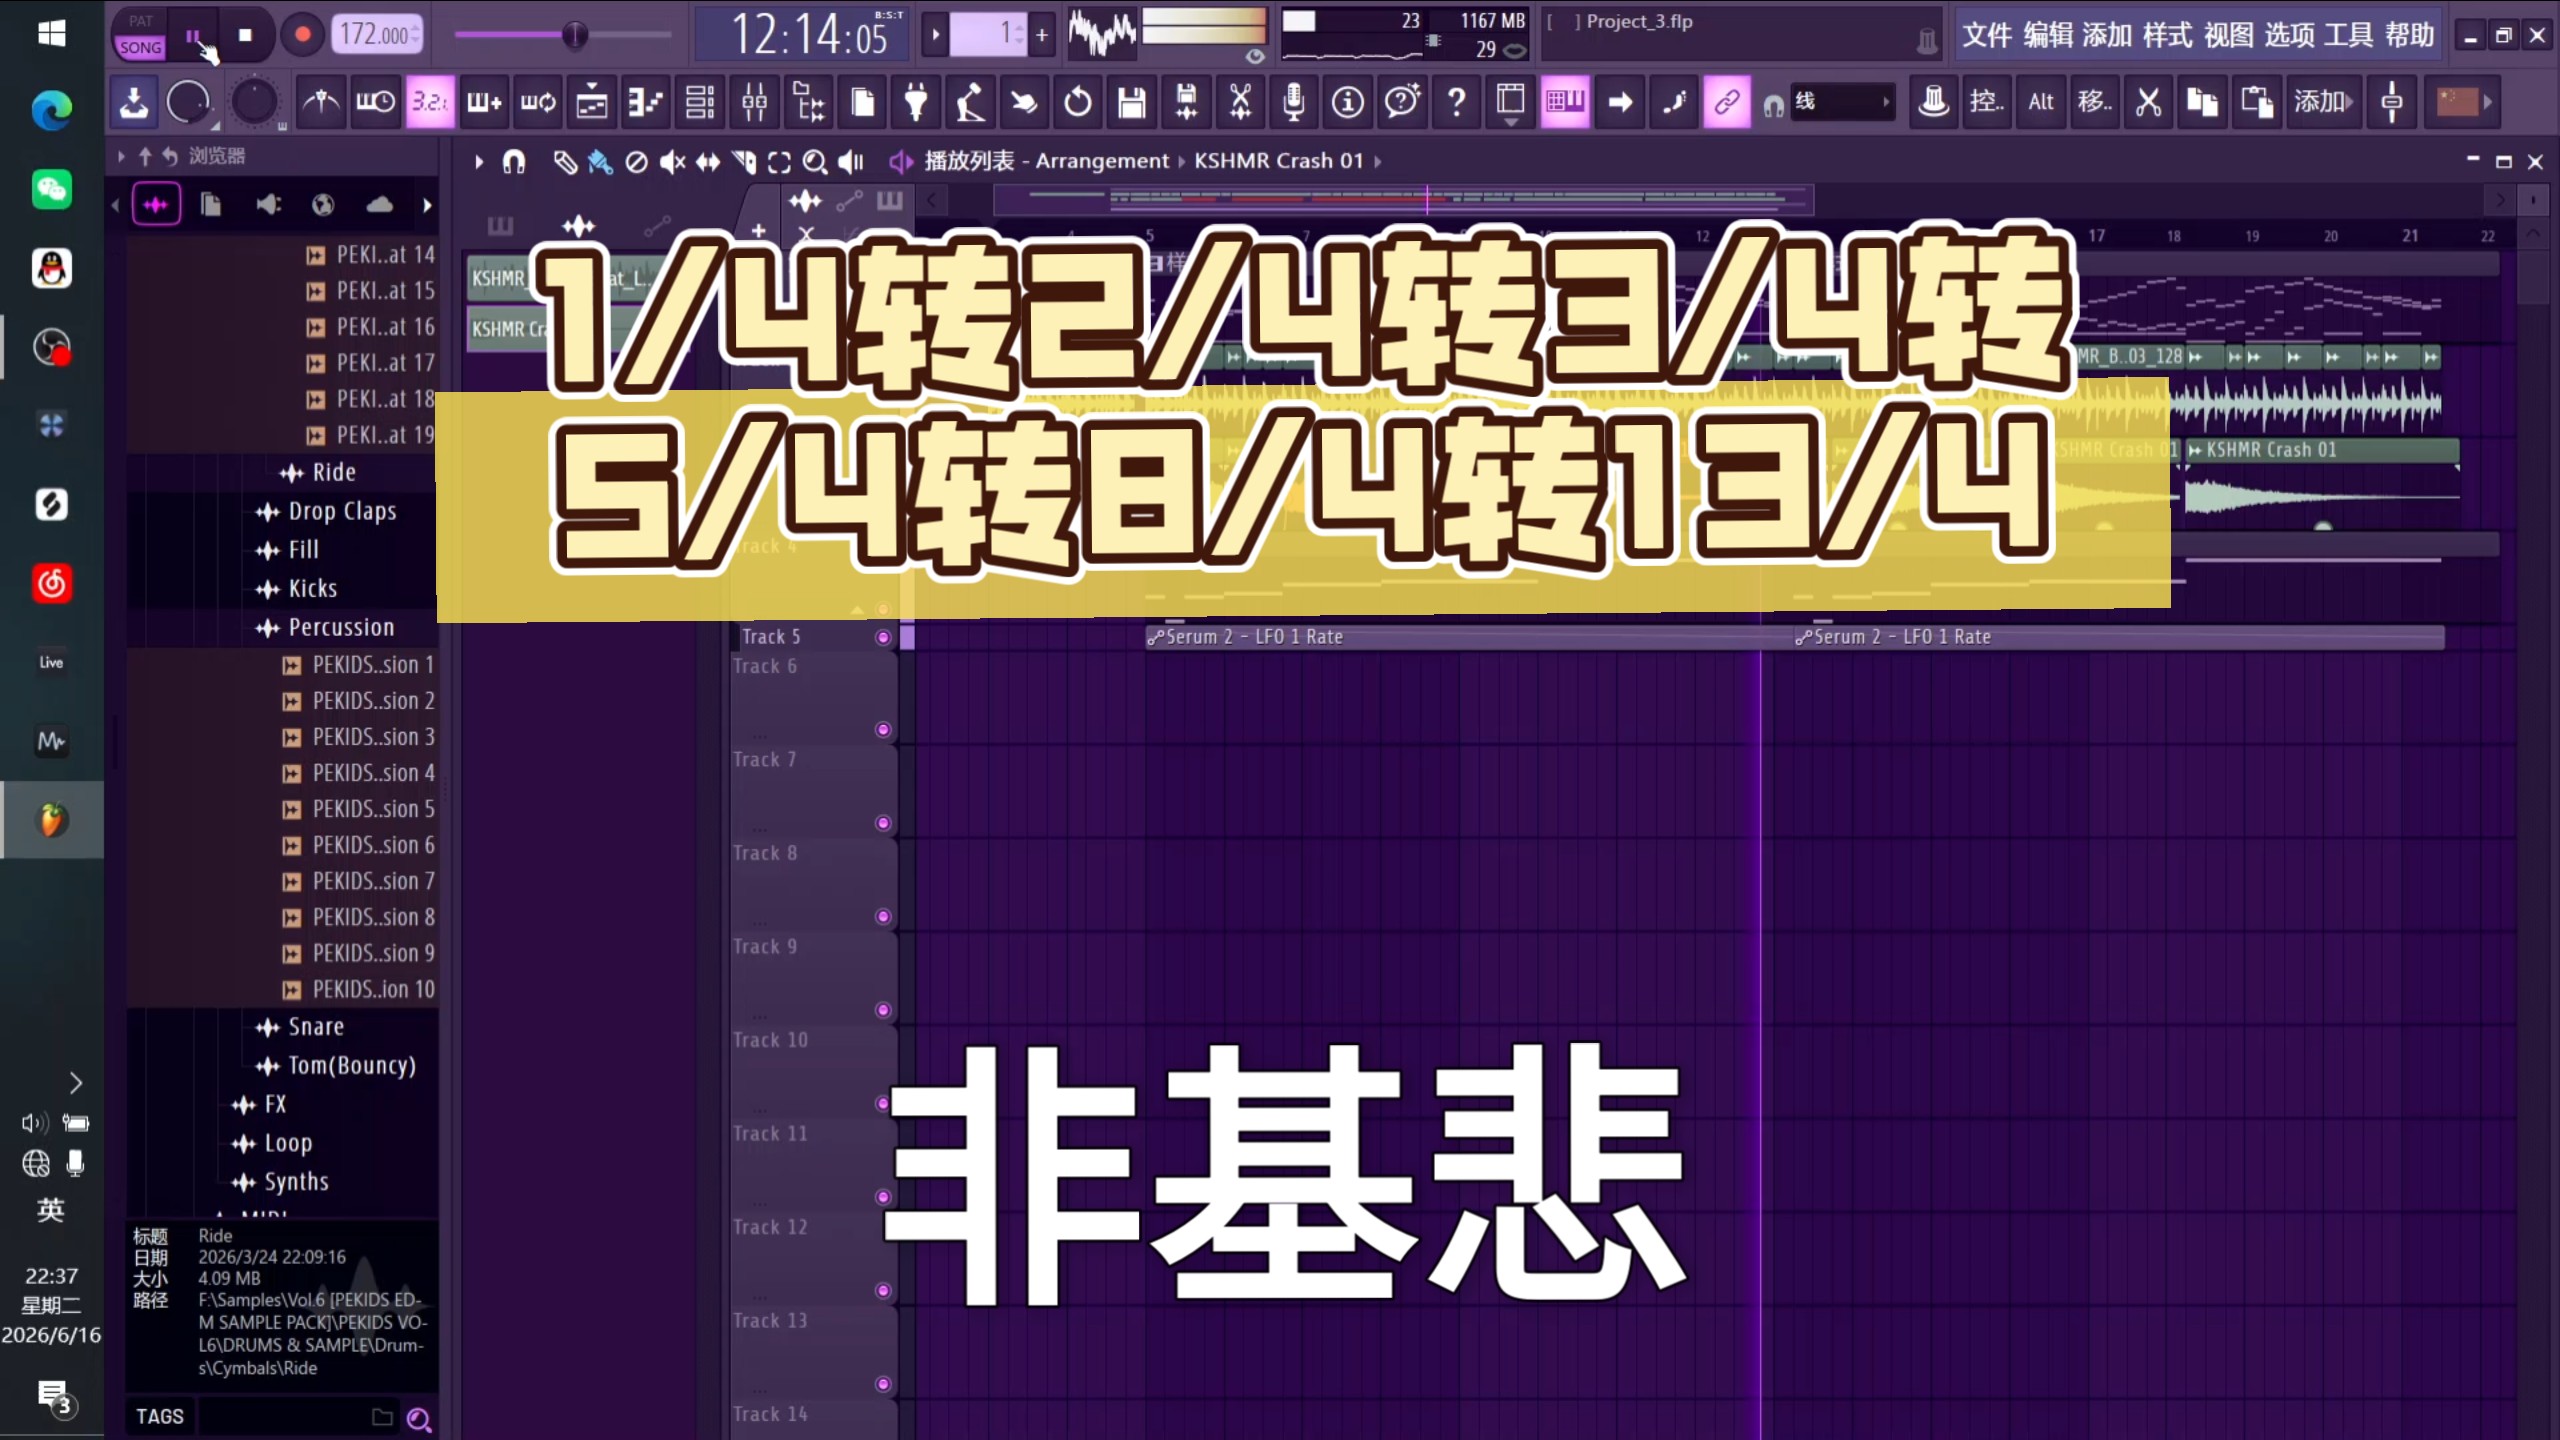Collapse the Percussion folder
Image resolution: width=2560 pixels, height=1440 pixels.
tap(325, 627)
